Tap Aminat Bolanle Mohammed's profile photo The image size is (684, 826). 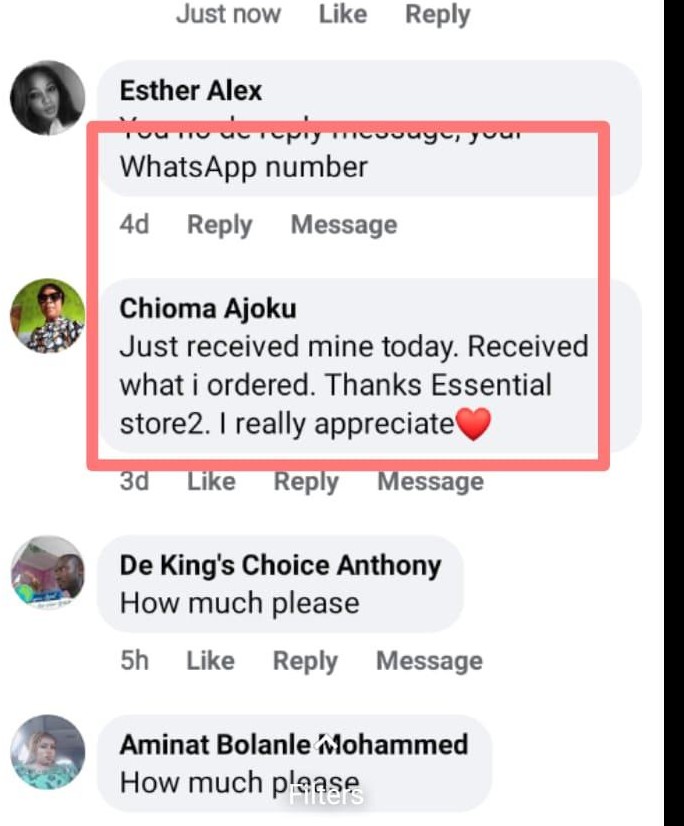47,752
